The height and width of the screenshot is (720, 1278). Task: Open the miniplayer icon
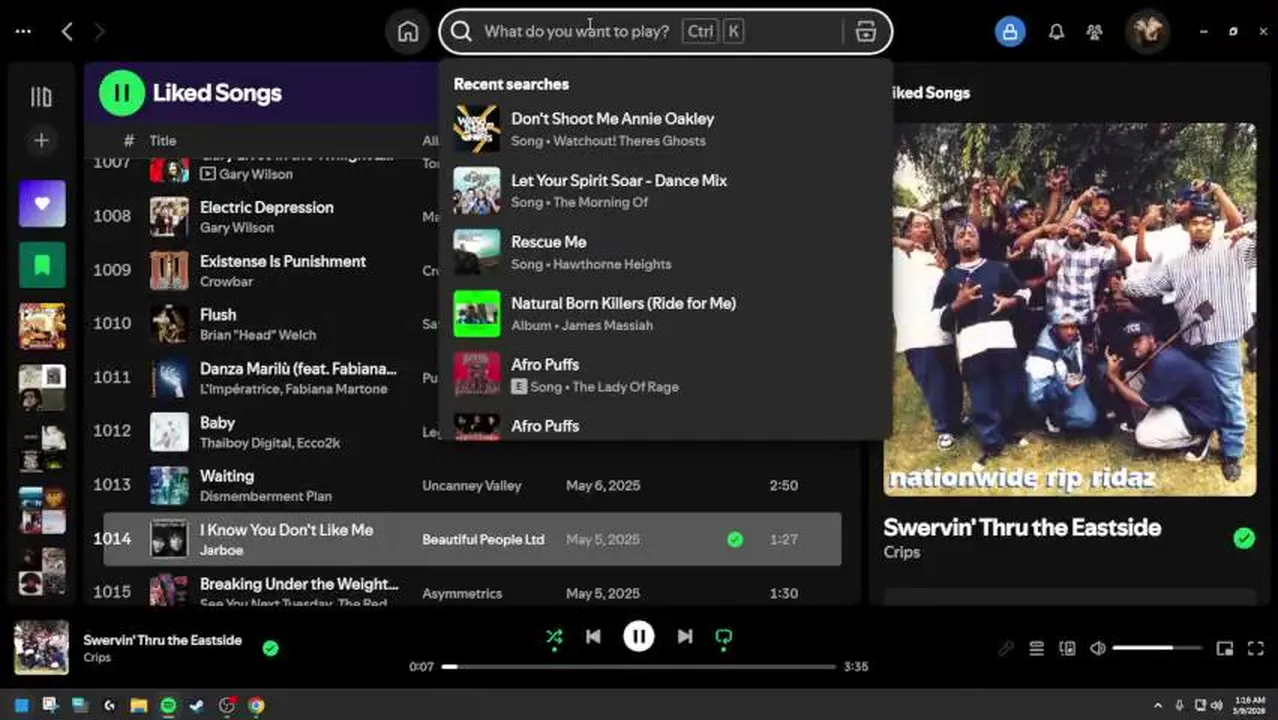tap(1224, 649)
